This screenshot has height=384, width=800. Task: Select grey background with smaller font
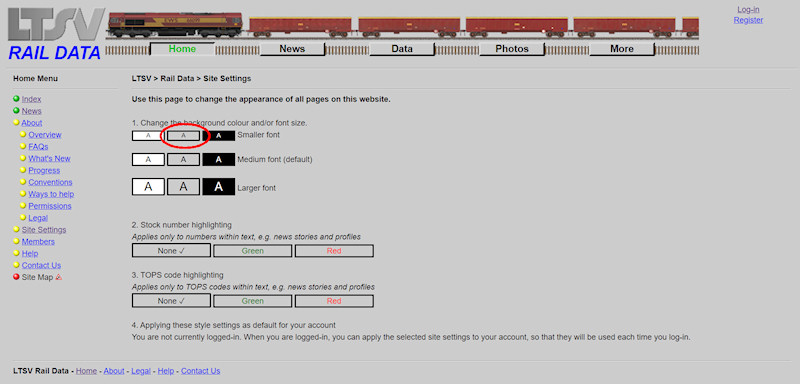183,136
